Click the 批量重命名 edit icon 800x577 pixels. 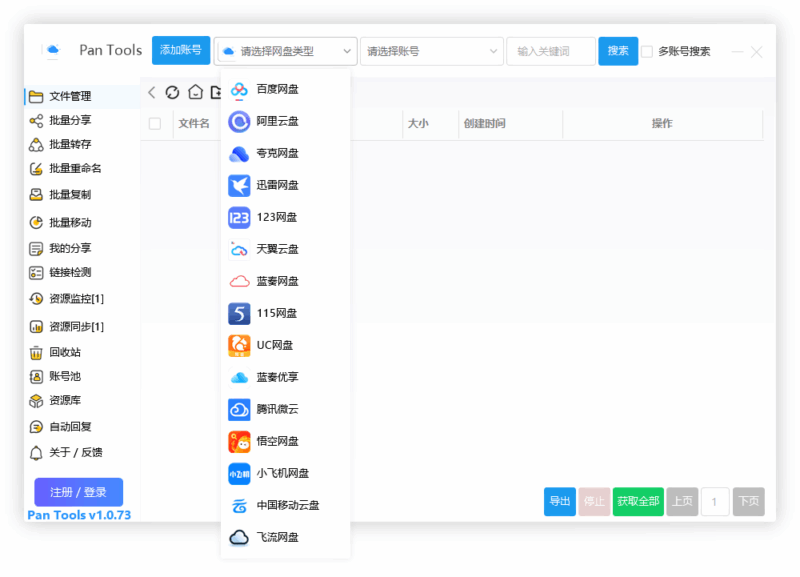click(36, 169)
